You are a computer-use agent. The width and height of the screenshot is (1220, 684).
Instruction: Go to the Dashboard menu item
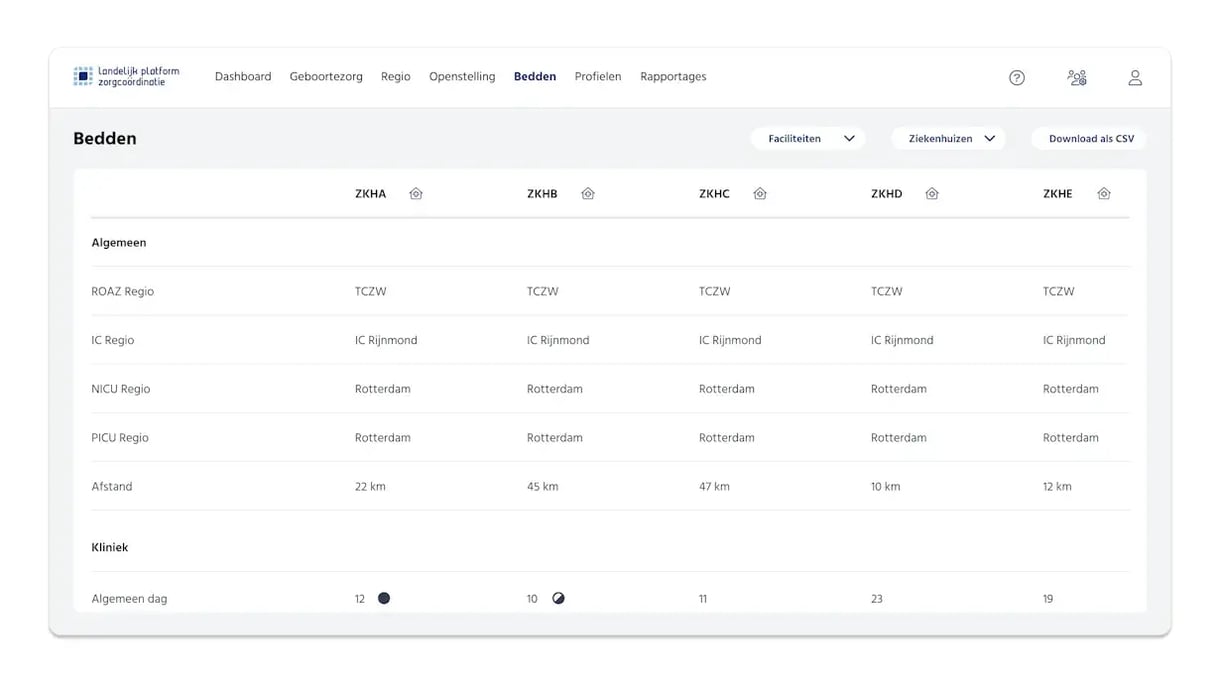(x=243, y=77)
